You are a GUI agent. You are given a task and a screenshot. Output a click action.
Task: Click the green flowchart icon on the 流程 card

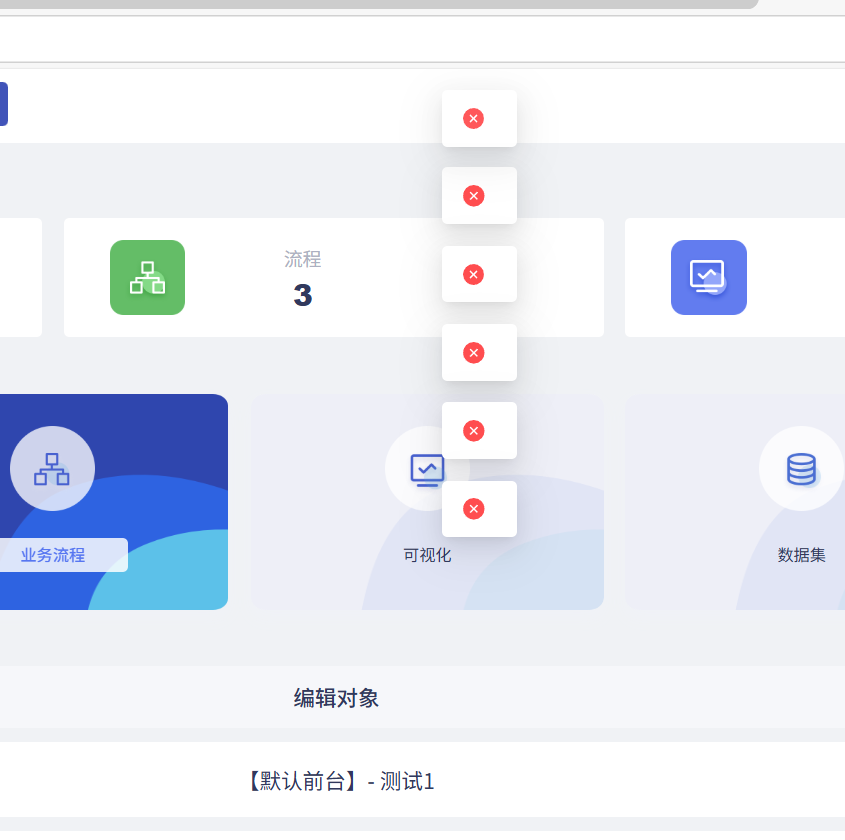pyautogui.click(x=147, y=277)
